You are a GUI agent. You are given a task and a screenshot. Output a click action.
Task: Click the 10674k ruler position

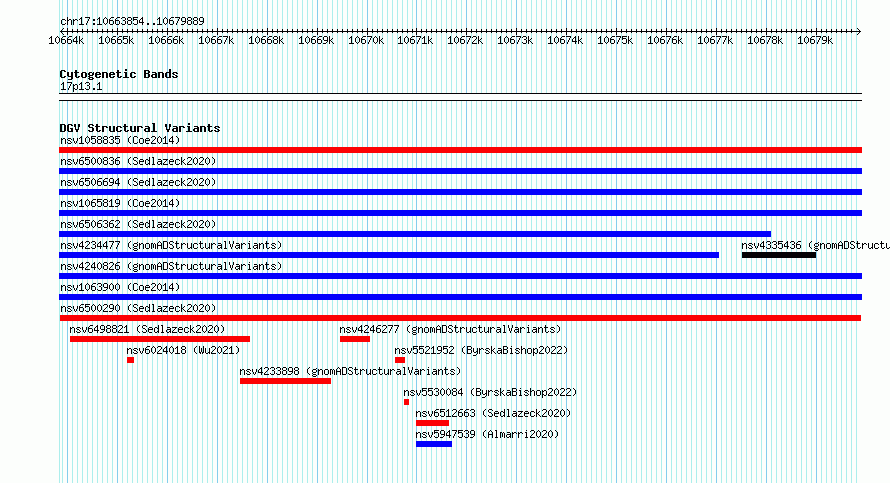[565, 40]
